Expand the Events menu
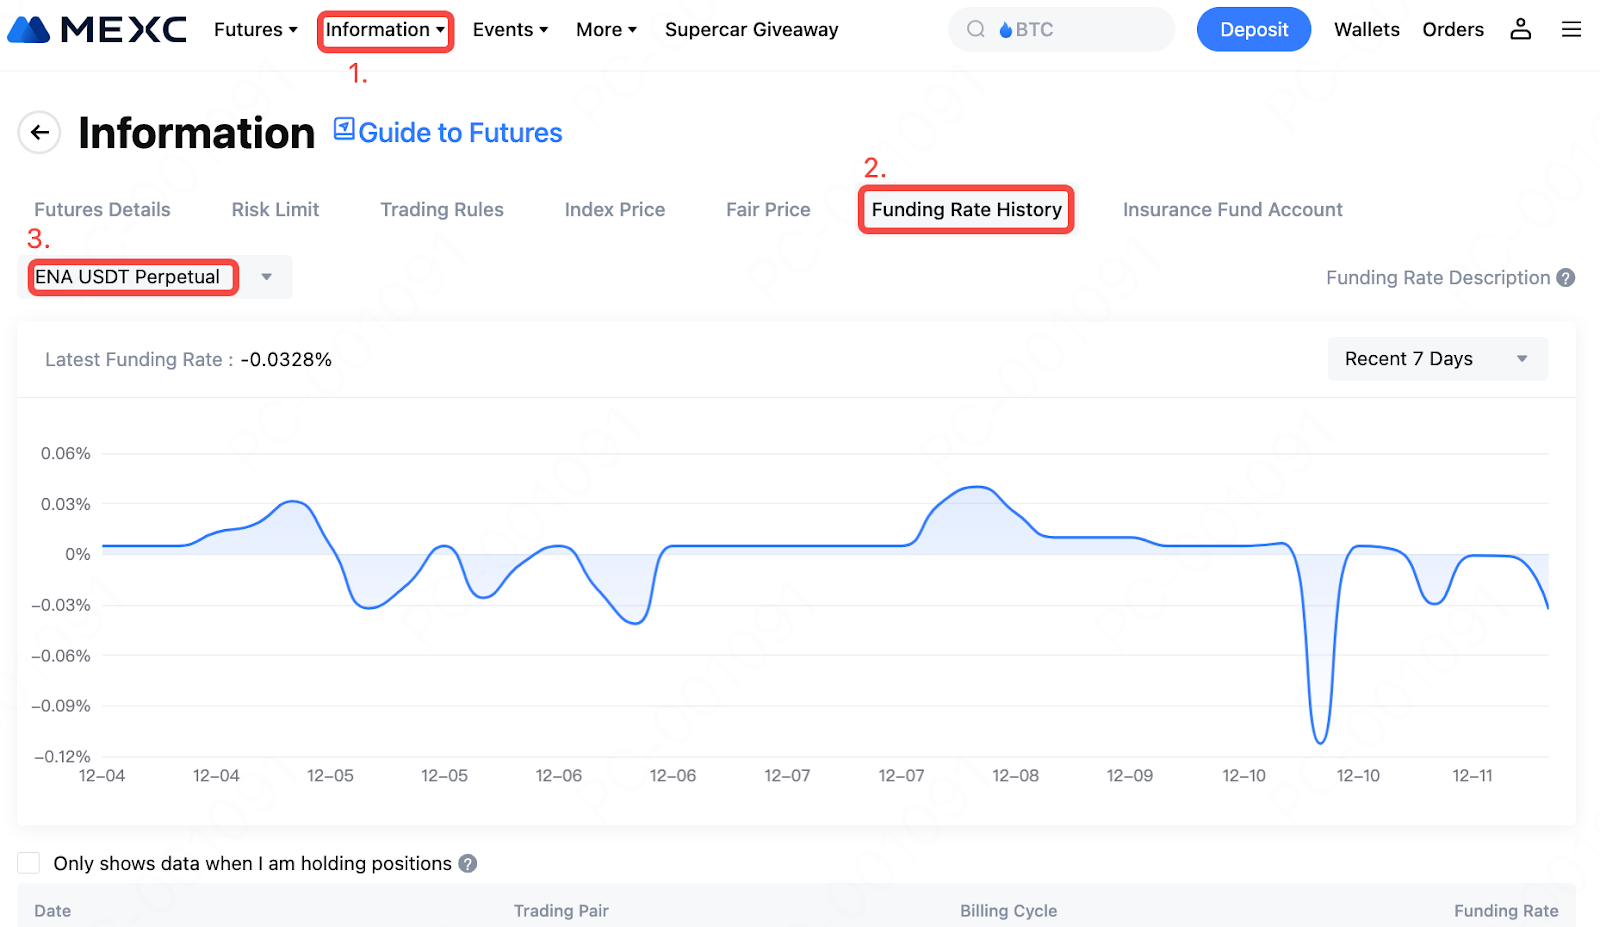Image resolution: width=1600 pixels, height=927 pixels. 510,30
